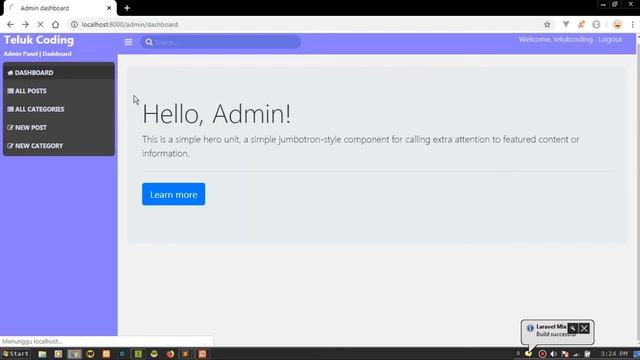
Task: Click the address bar URL localhost:8000/admin/dashboard
Action: pyautogui.click(x=130, y=24)
